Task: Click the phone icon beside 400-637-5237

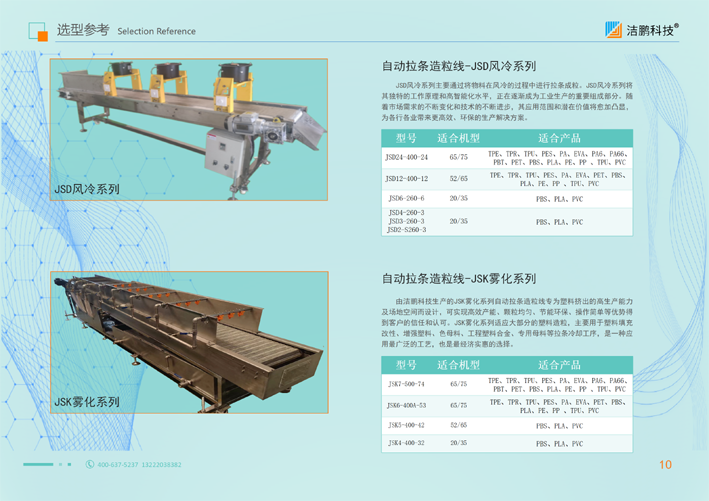Action: [90, 464]
